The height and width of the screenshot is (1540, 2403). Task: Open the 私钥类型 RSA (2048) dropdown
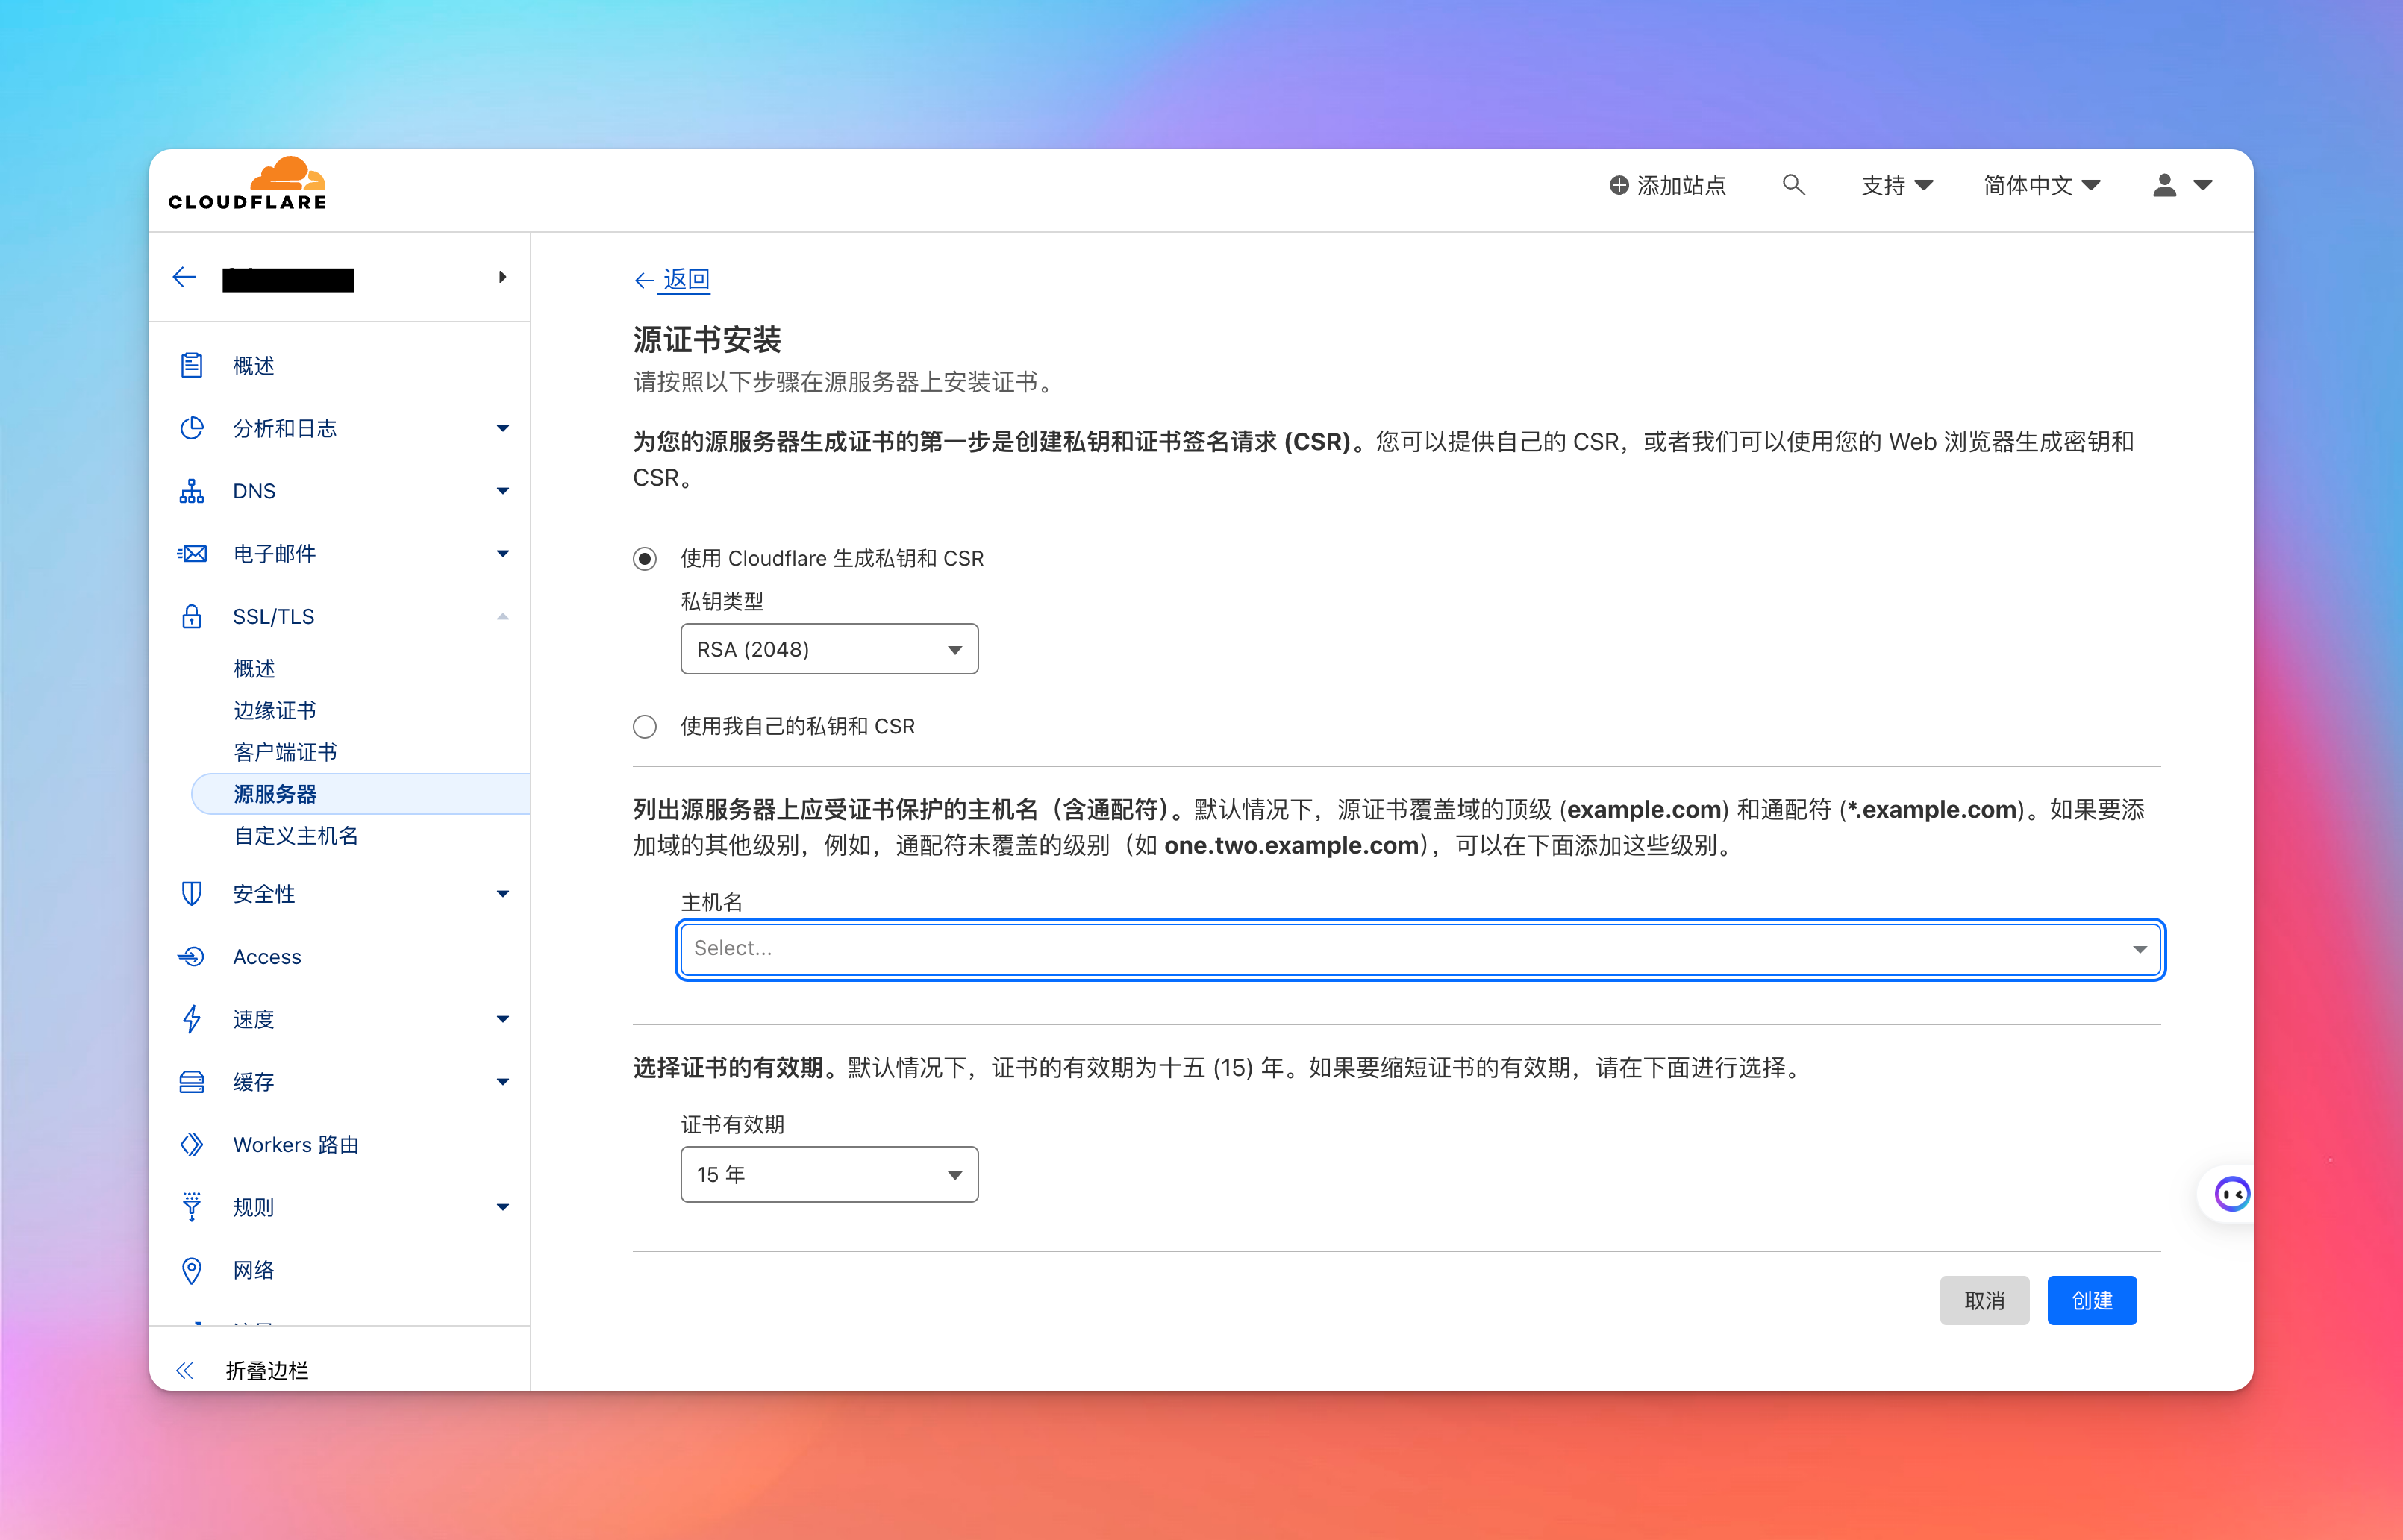(x=829, y=649)
